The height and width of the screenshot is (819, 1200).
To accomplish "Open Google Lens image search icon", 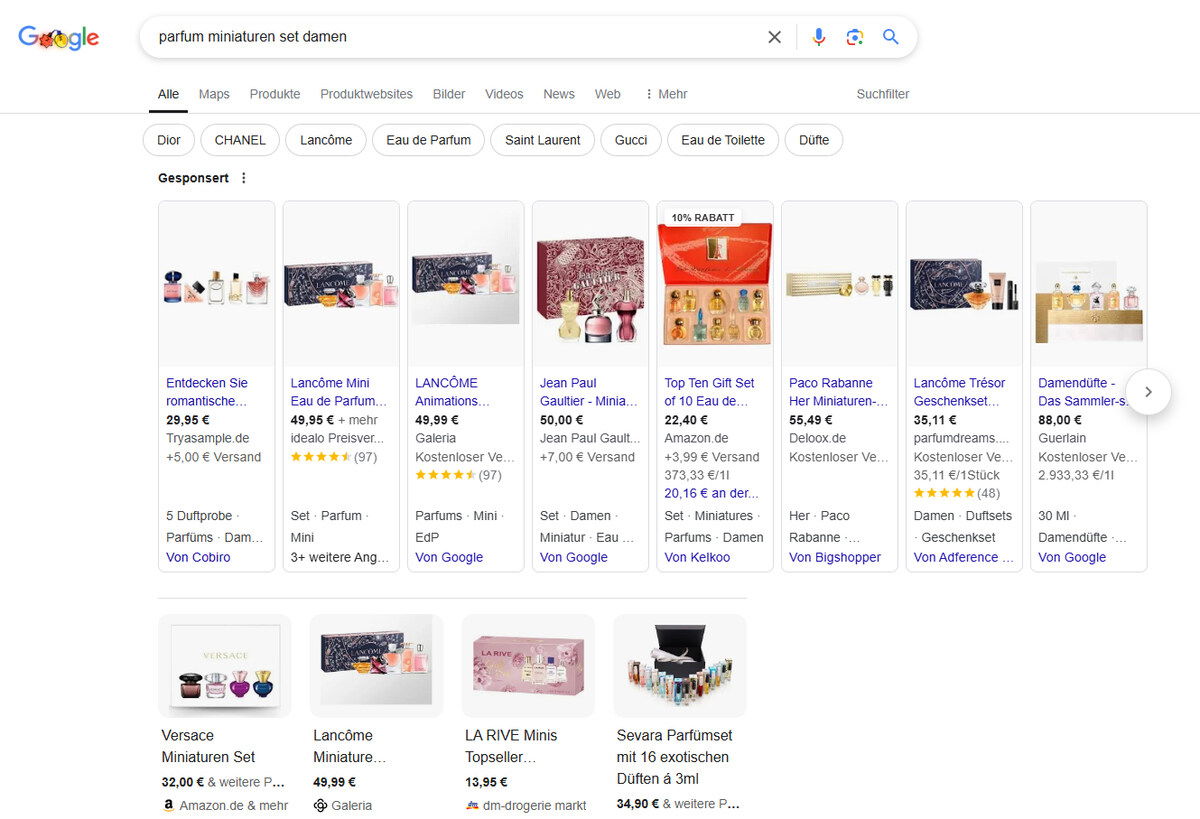I will pos(854,37).
